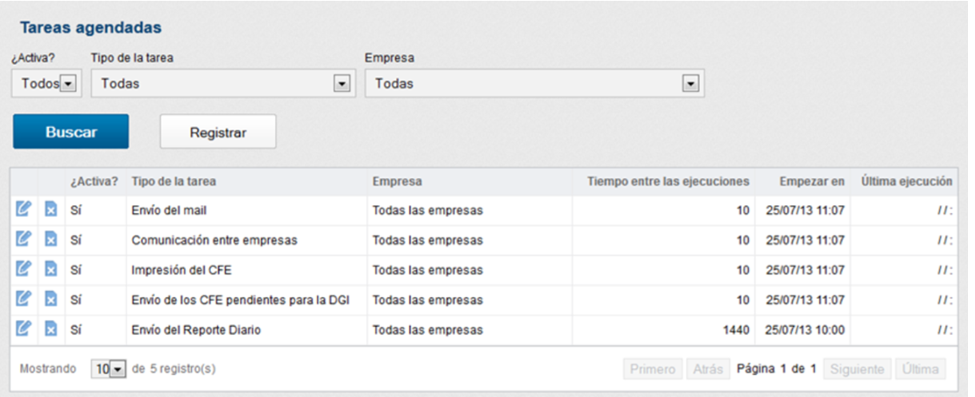Edit the Comunicación entre empresas task
Screen dimensions: 975x397
point(23,240)
